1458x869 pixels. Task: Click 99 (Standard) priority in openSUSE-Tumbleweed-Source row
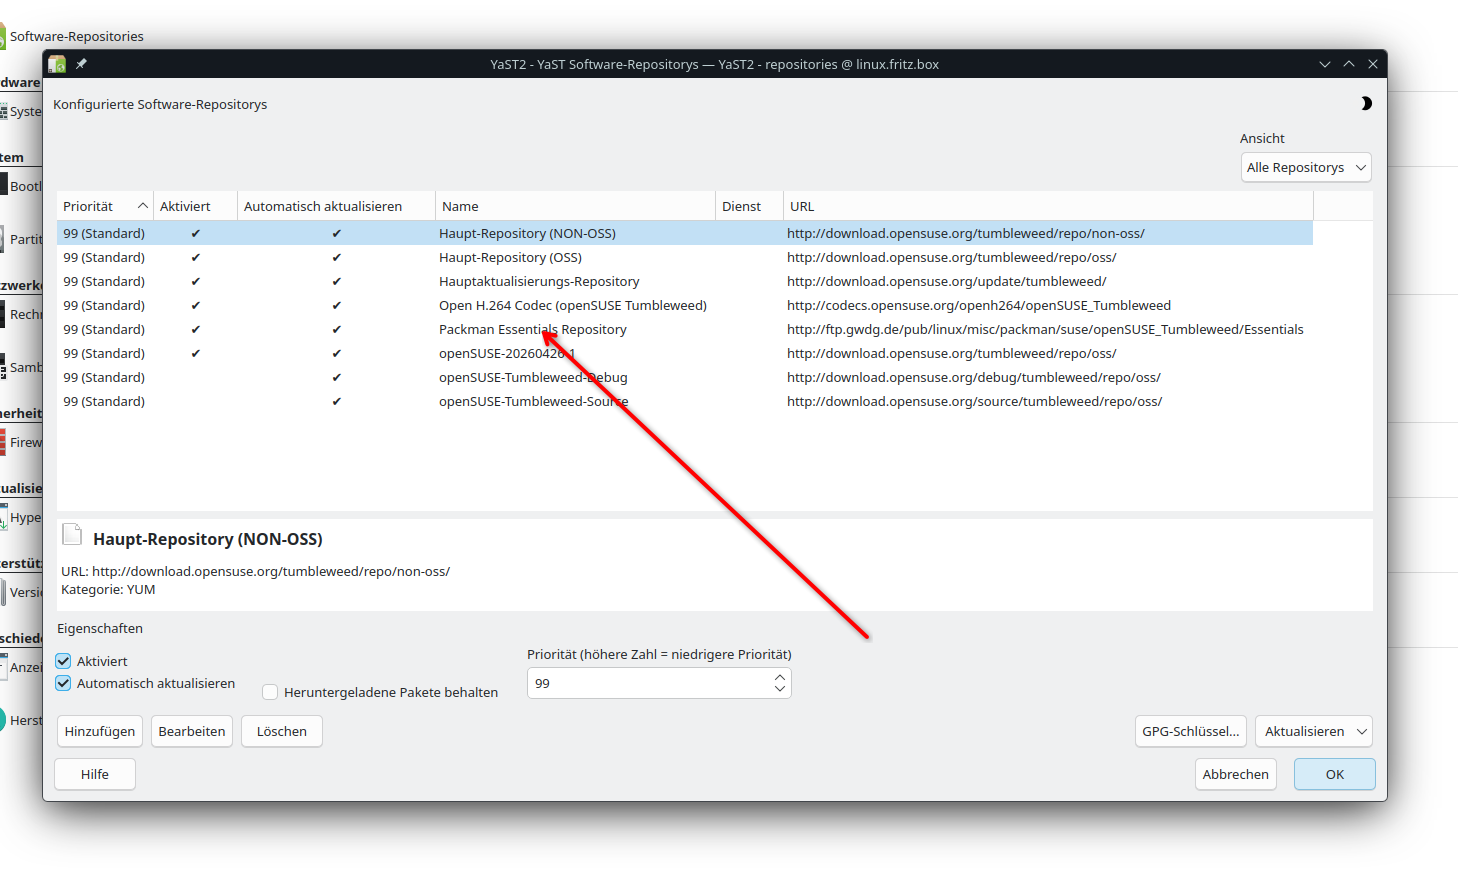[104, 401]
